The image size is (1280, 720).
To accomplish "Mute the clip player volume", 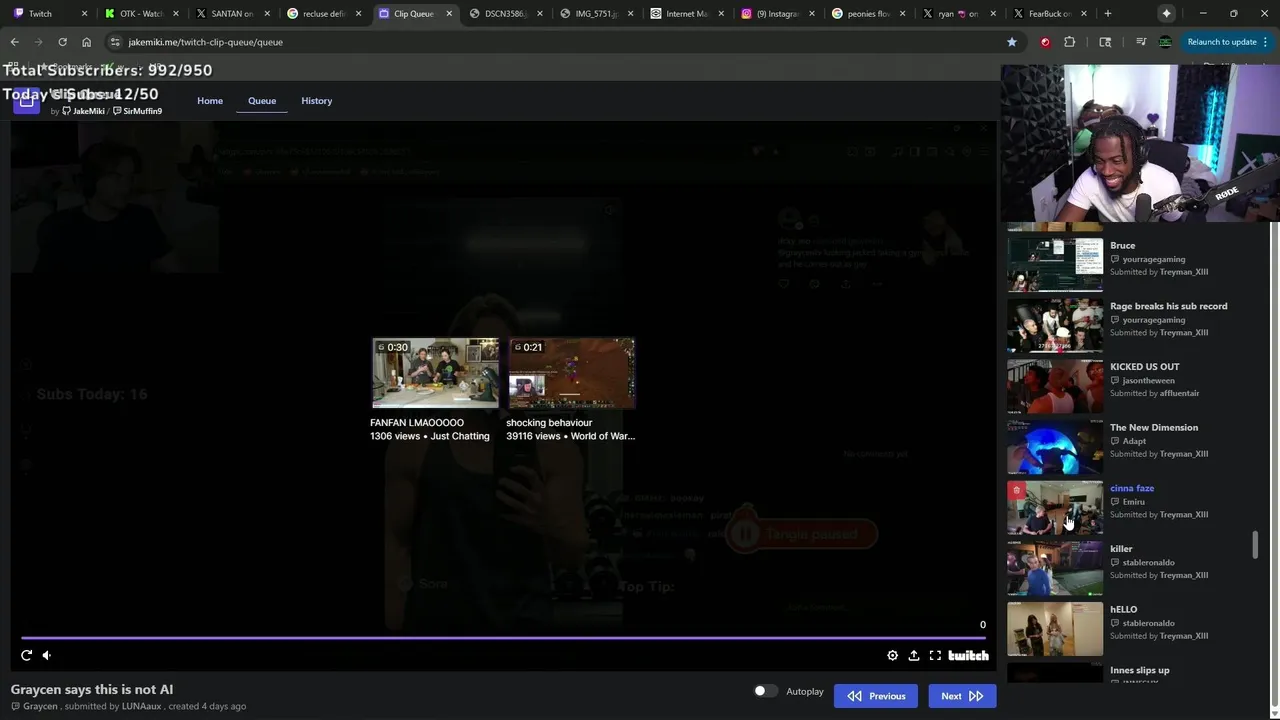I will point(46,655).
